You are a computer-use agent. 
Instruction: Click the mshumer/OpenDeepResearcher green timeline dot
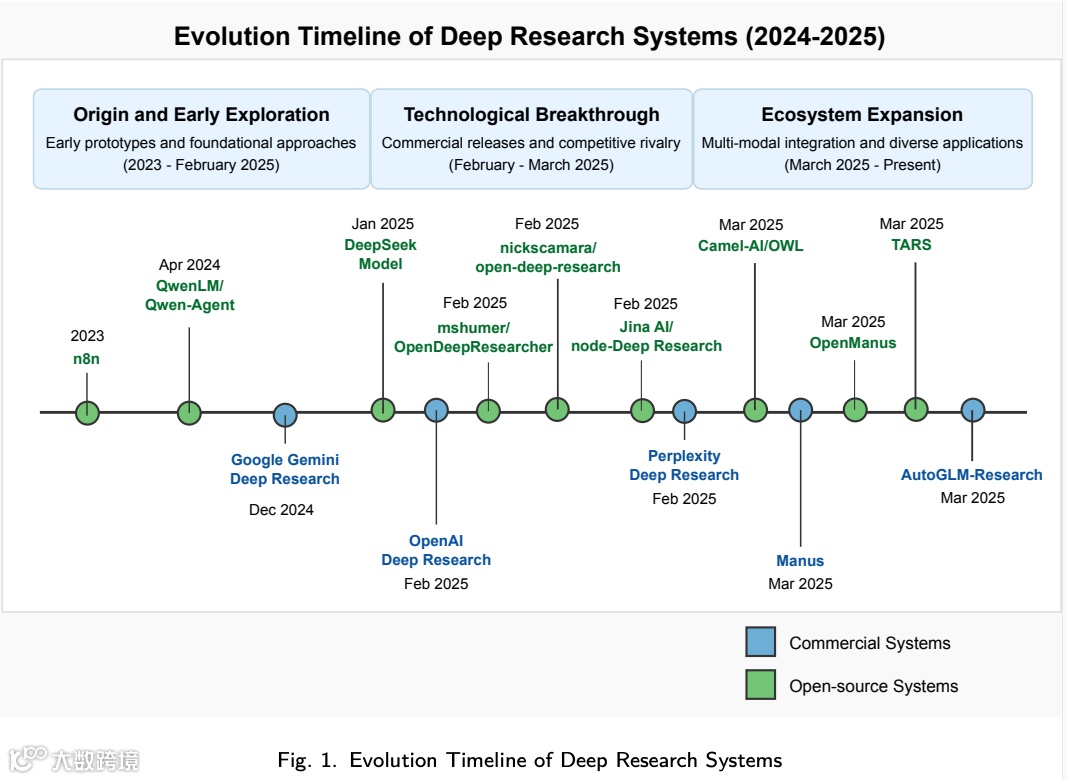point(488,410)
